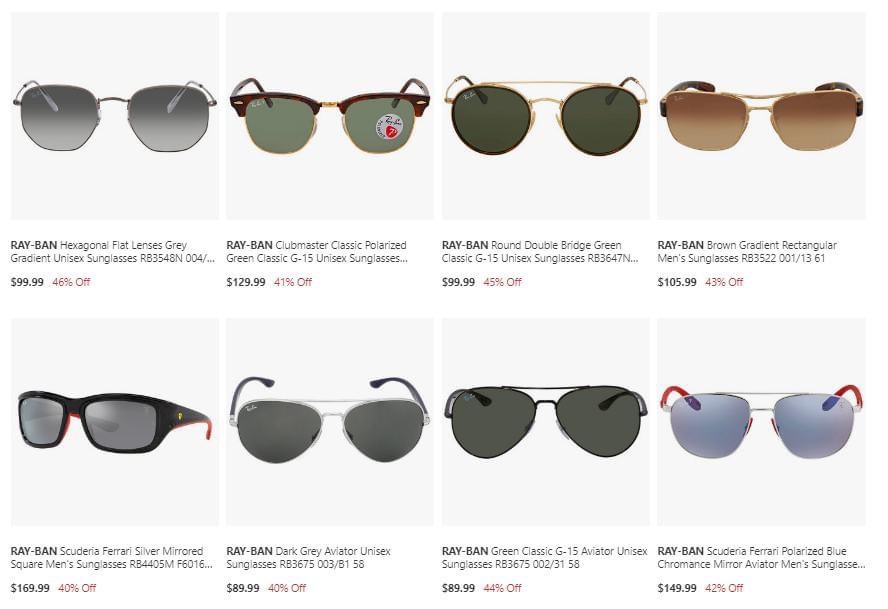Click the 46% Off label on Hexagonal

71,282
